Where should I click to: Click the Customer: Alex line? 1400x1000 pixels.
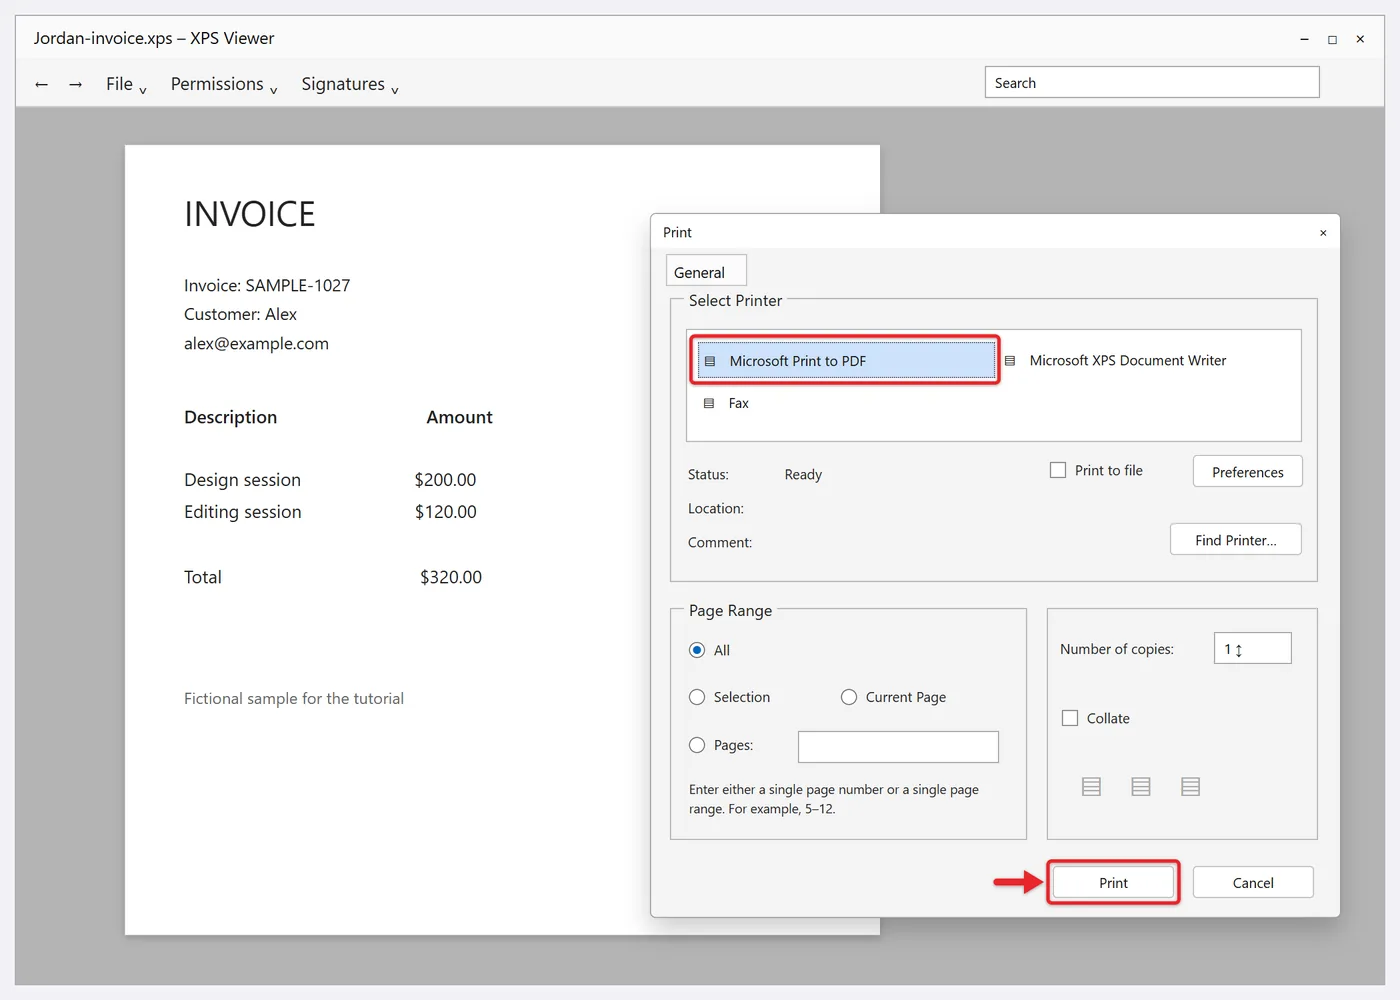click(x=240, y=314)
